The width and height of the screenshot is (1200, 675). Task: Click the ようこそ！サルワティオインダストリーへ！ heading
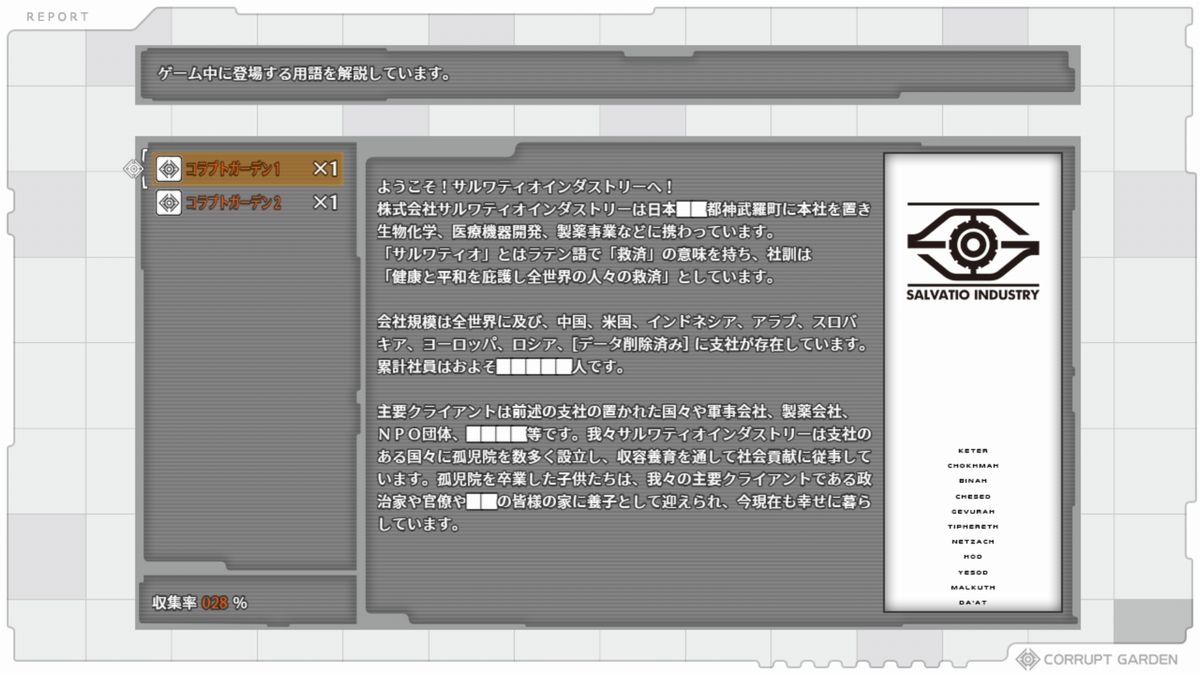(526, 187)
